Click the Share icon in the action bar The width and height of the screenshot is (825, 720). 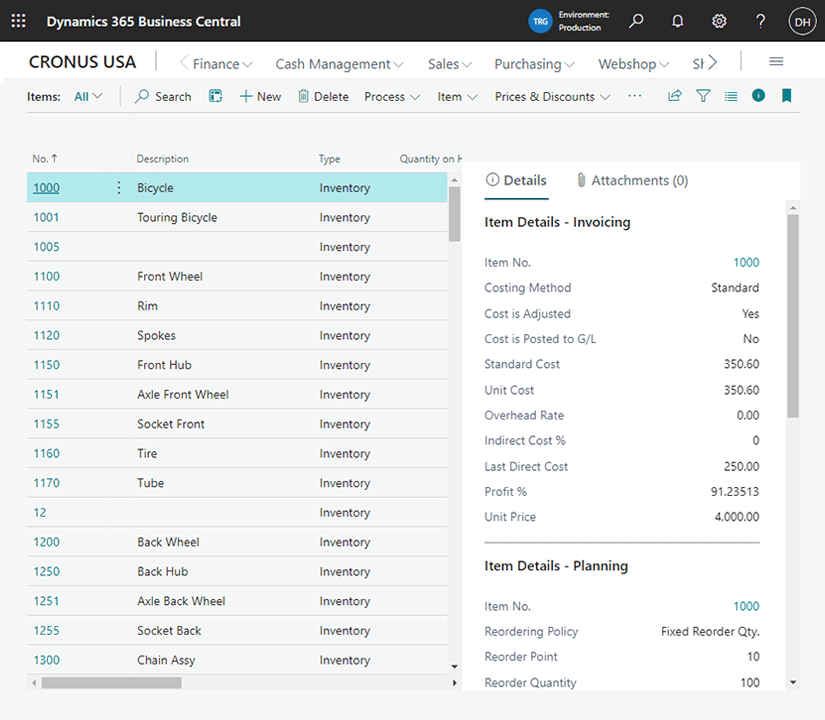675,96
